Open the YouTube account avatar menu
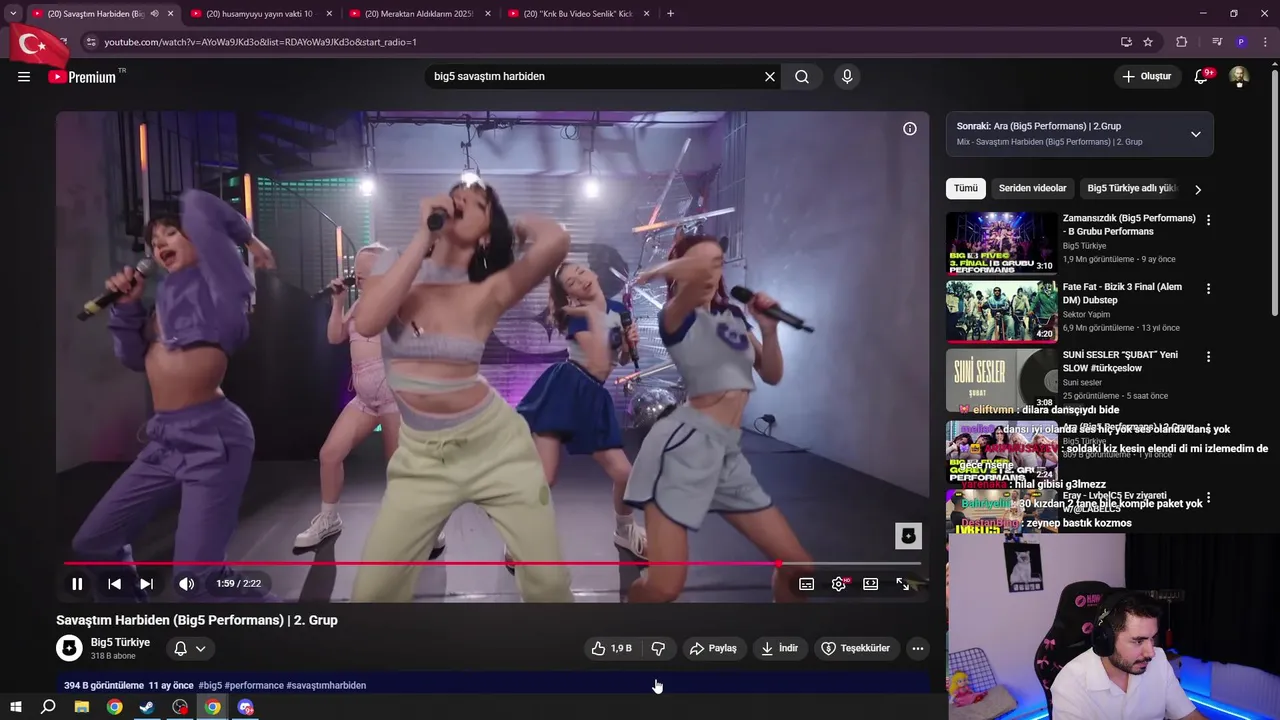The height and width of the screenshot is (720, 1280). pos(1239,77)
